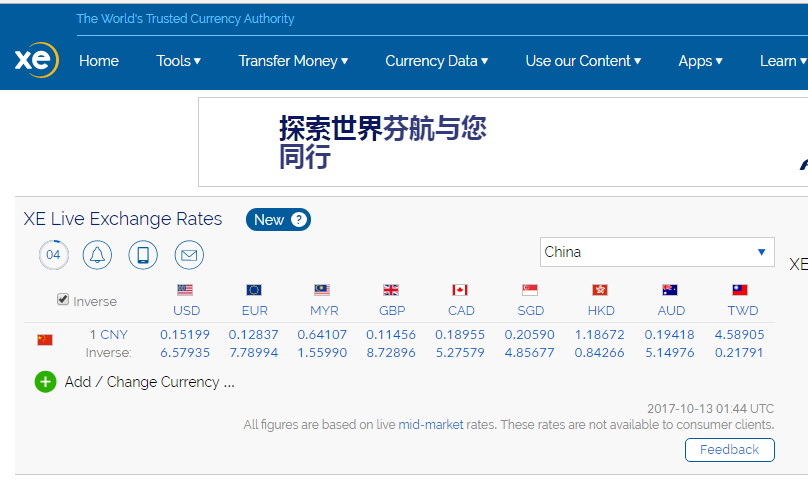Click the EUR rate 0.12837

point(254,335)
